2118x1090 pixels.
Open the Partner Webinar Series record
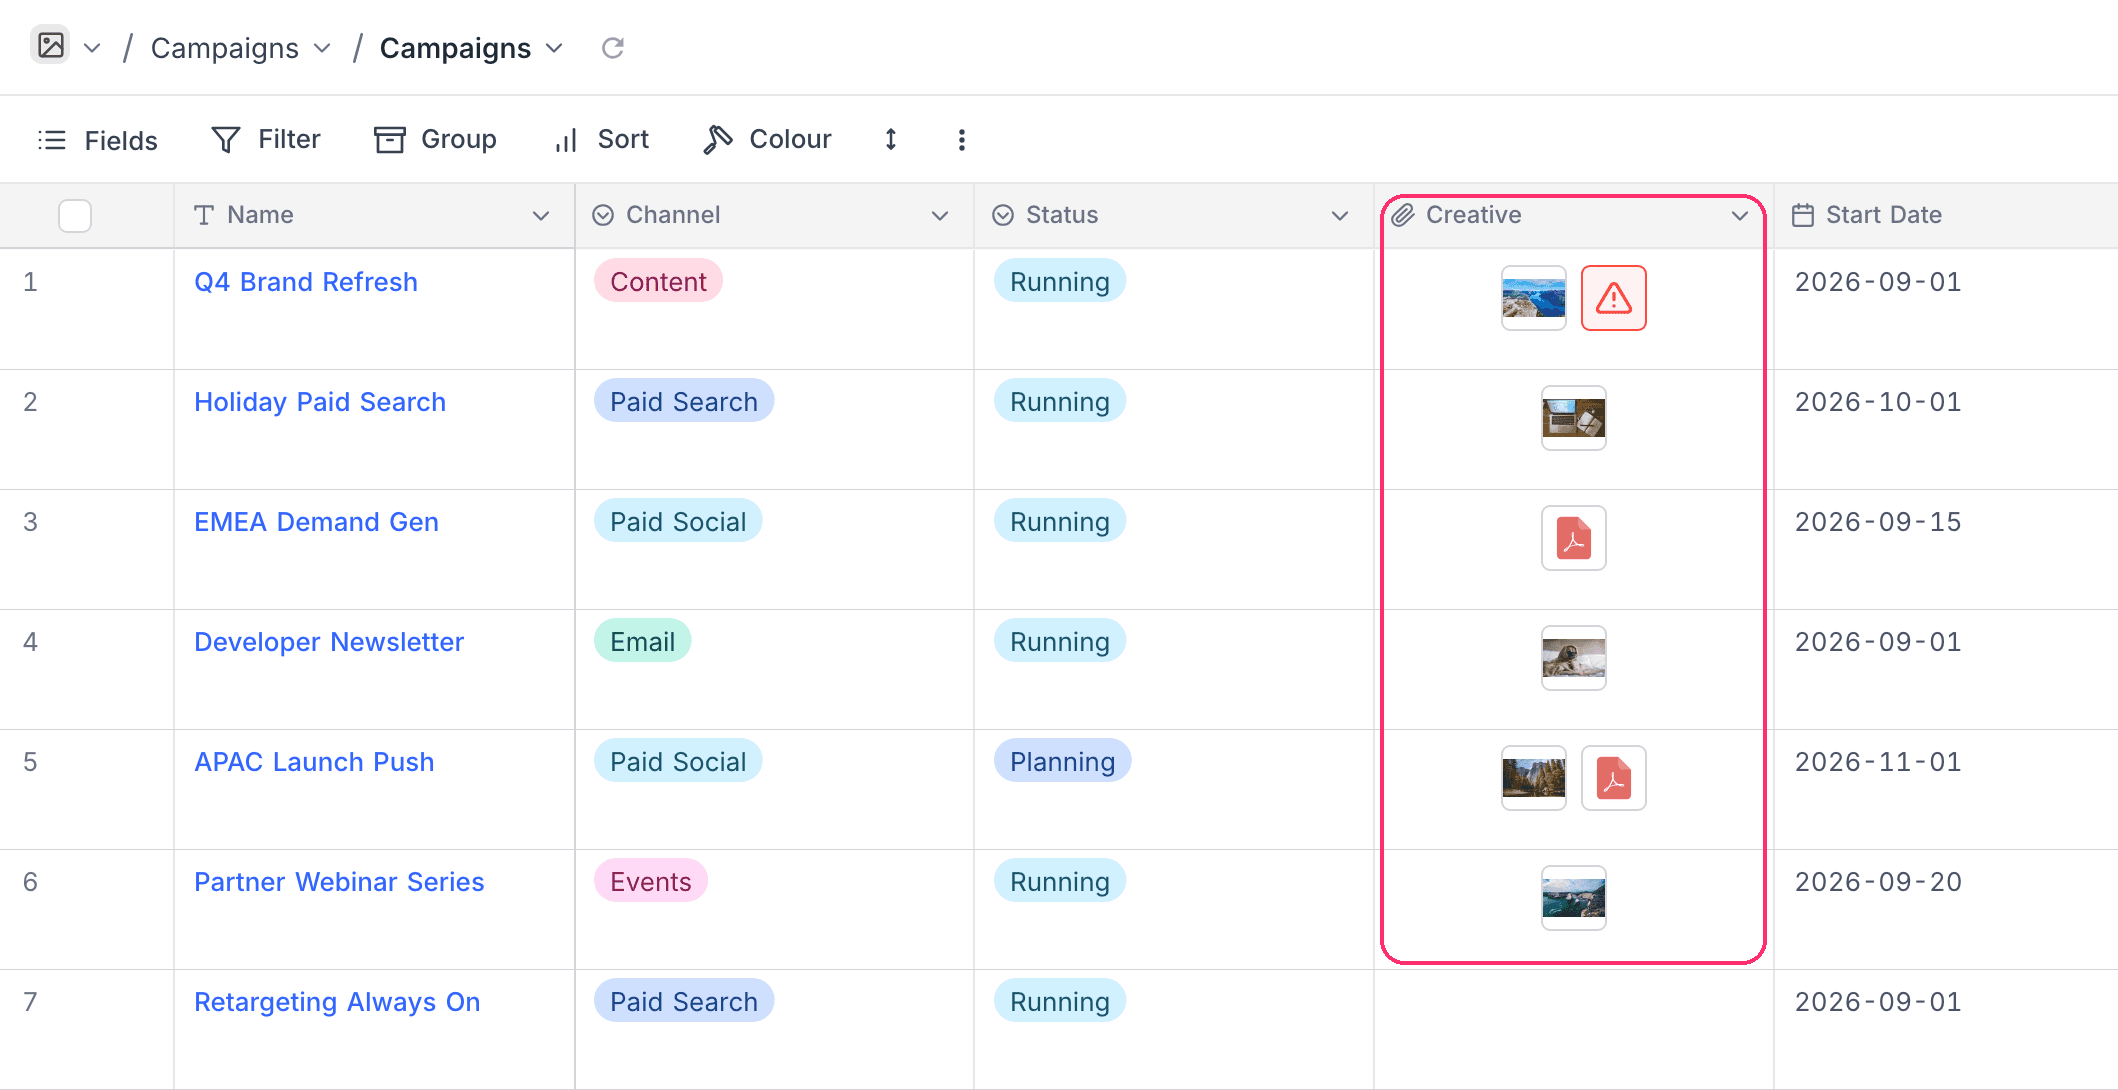339,882
